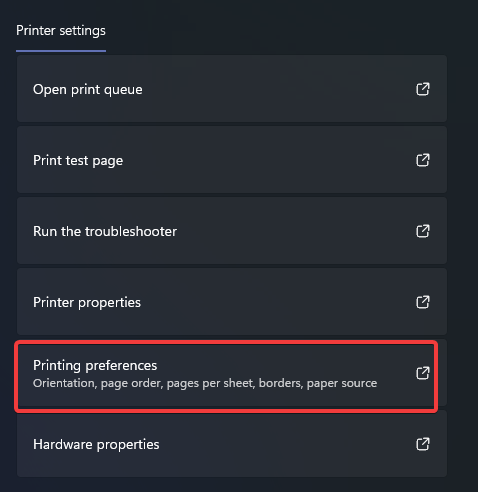Click the external-link icon for Open print queue
This screenshot has width=478, height=492.
(x=423, y=89)
